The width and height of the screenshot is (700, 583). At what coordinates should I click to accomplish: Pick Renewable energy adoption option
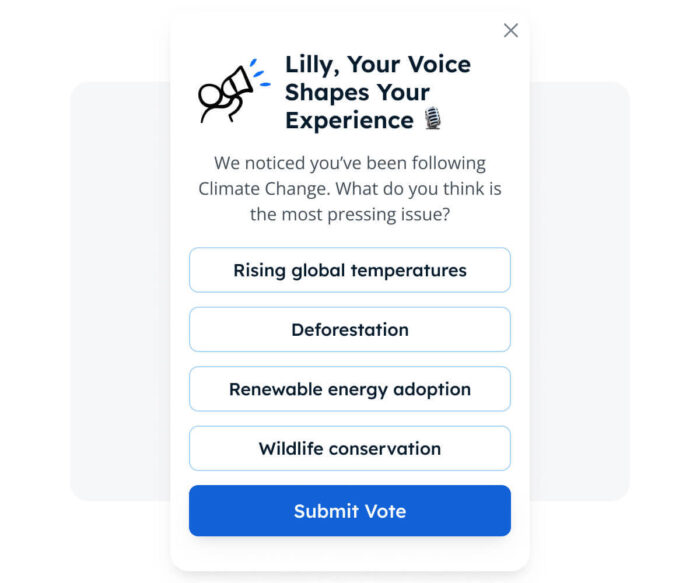click(x=350, y=389)
